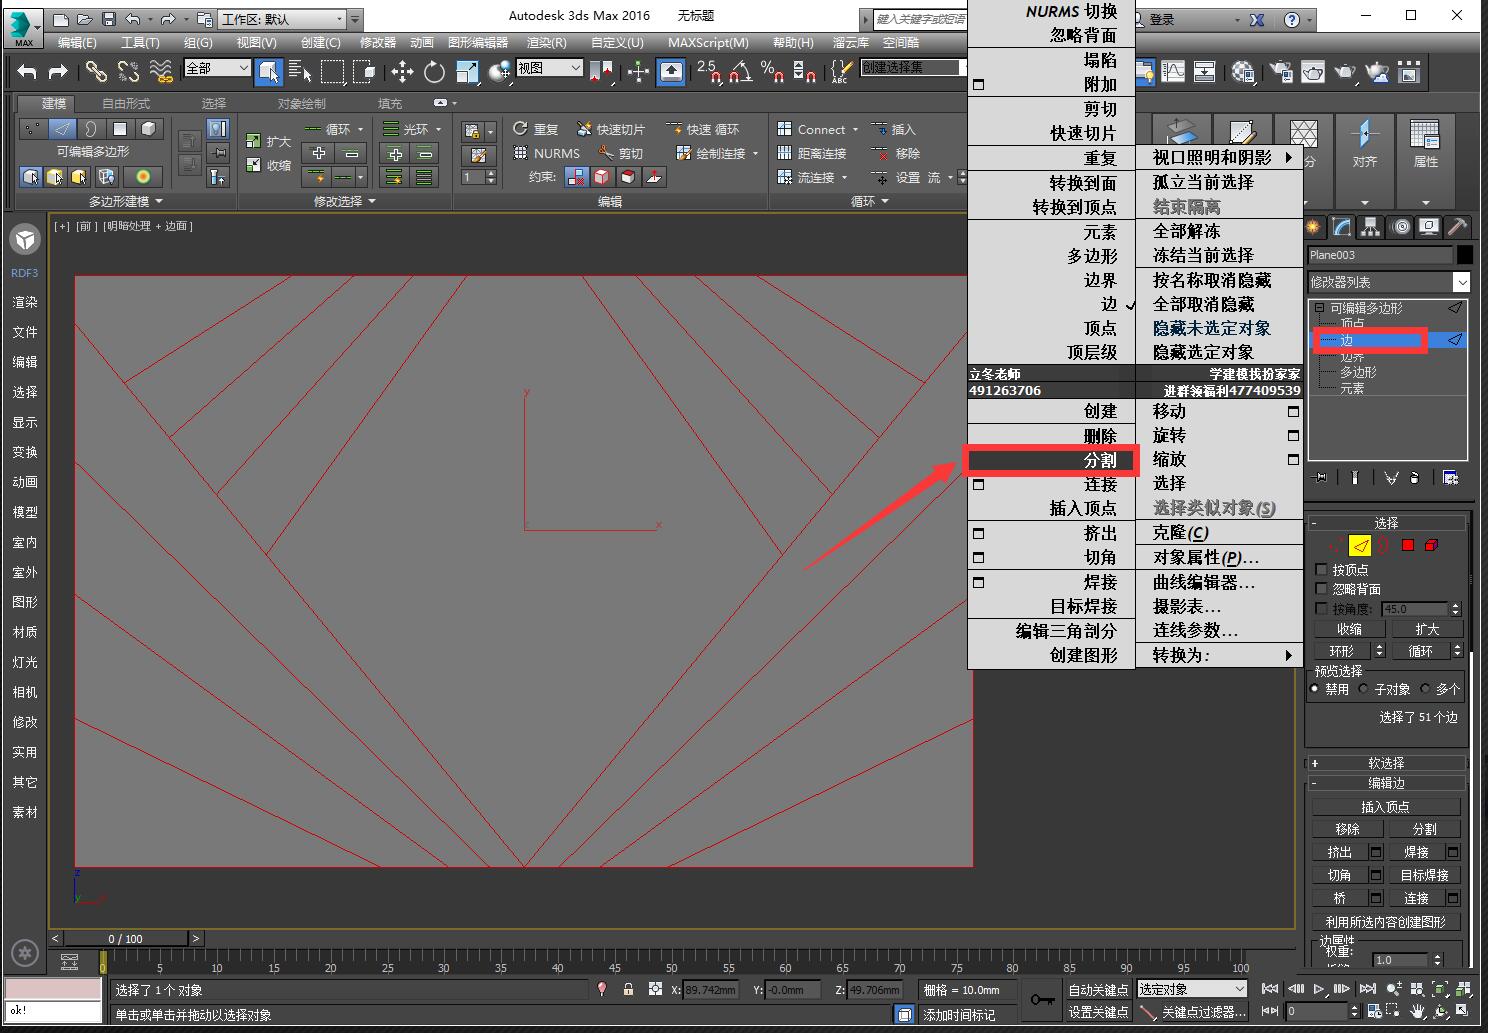Click the 插入顶点 button in 编辑边 rollout
This screenshot has width=1488, height=1033.
1386,807
